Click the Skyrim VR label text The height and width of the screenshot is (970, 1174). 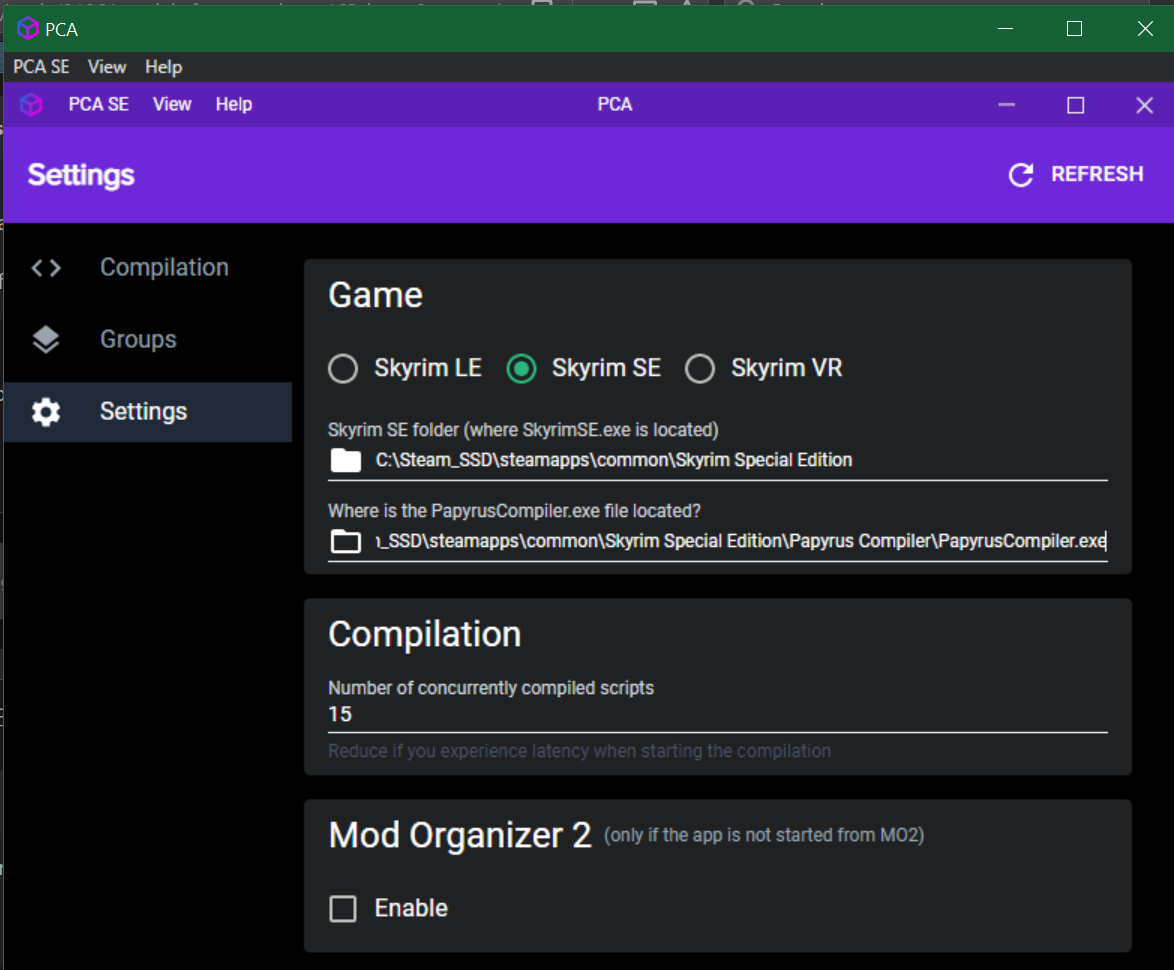pyautogui.click(x=786, y=368)
